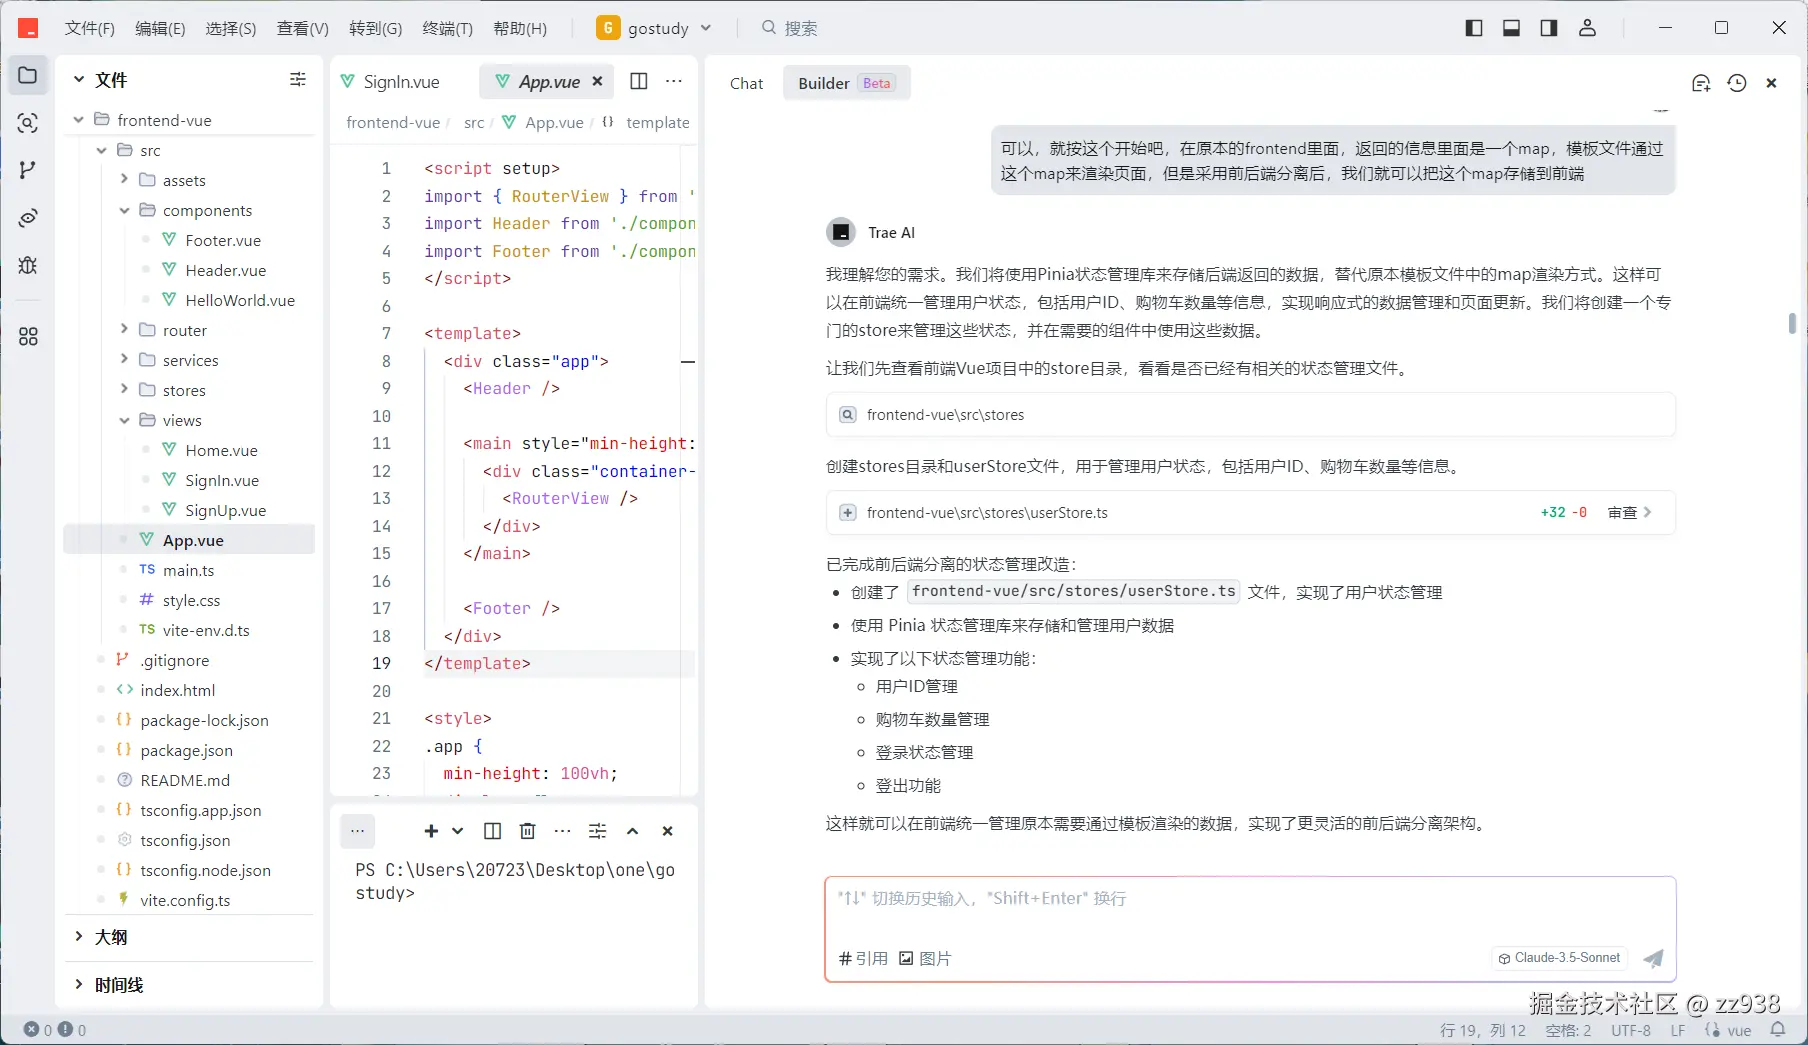This screenshot has width=1808, height=1045.
Task: Toggle the bottom panel layout button
Action: tap(1512, 28)
